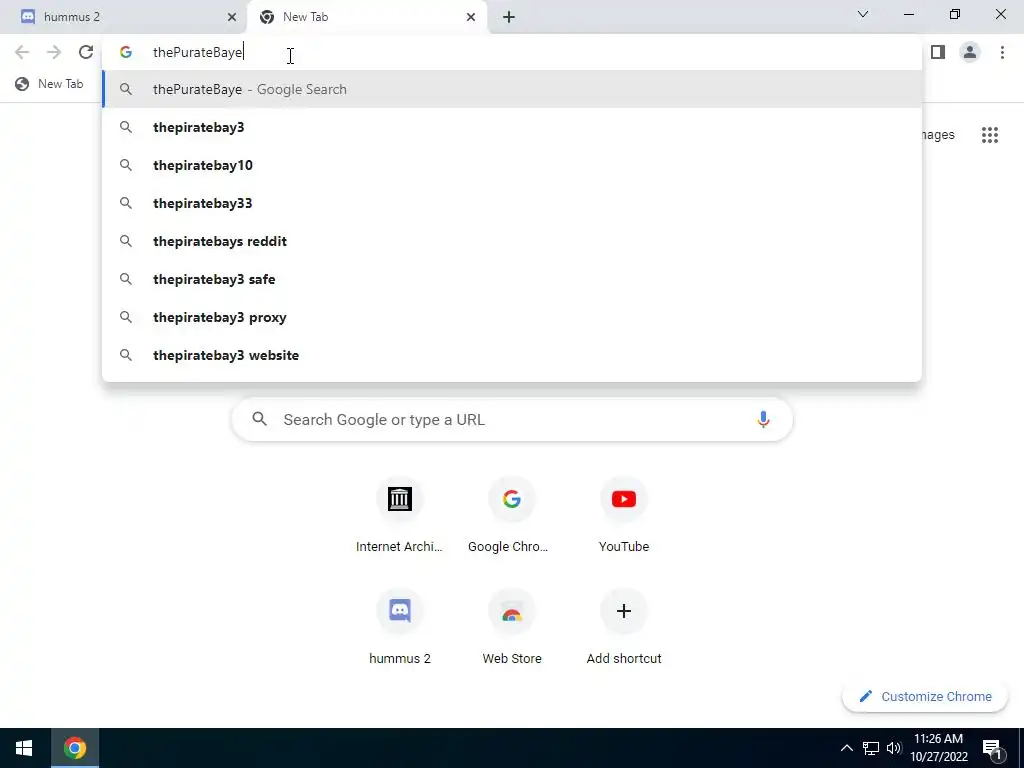The image size is (1024, 768).
Task: Open the Chrome three-dot menu
Action: tap(1002, 52)
